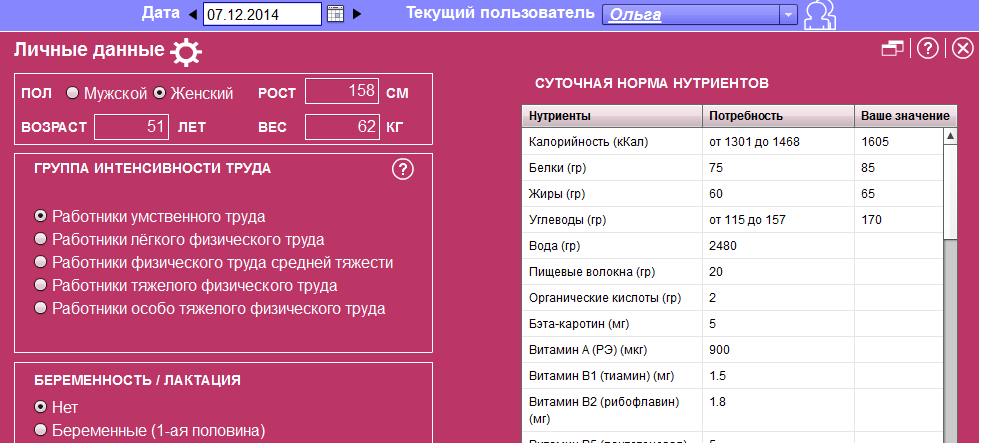Viewport: 986px width, 443px height.
Task: Select Работники лёгкого физического труда
Action: click(40, 239)
